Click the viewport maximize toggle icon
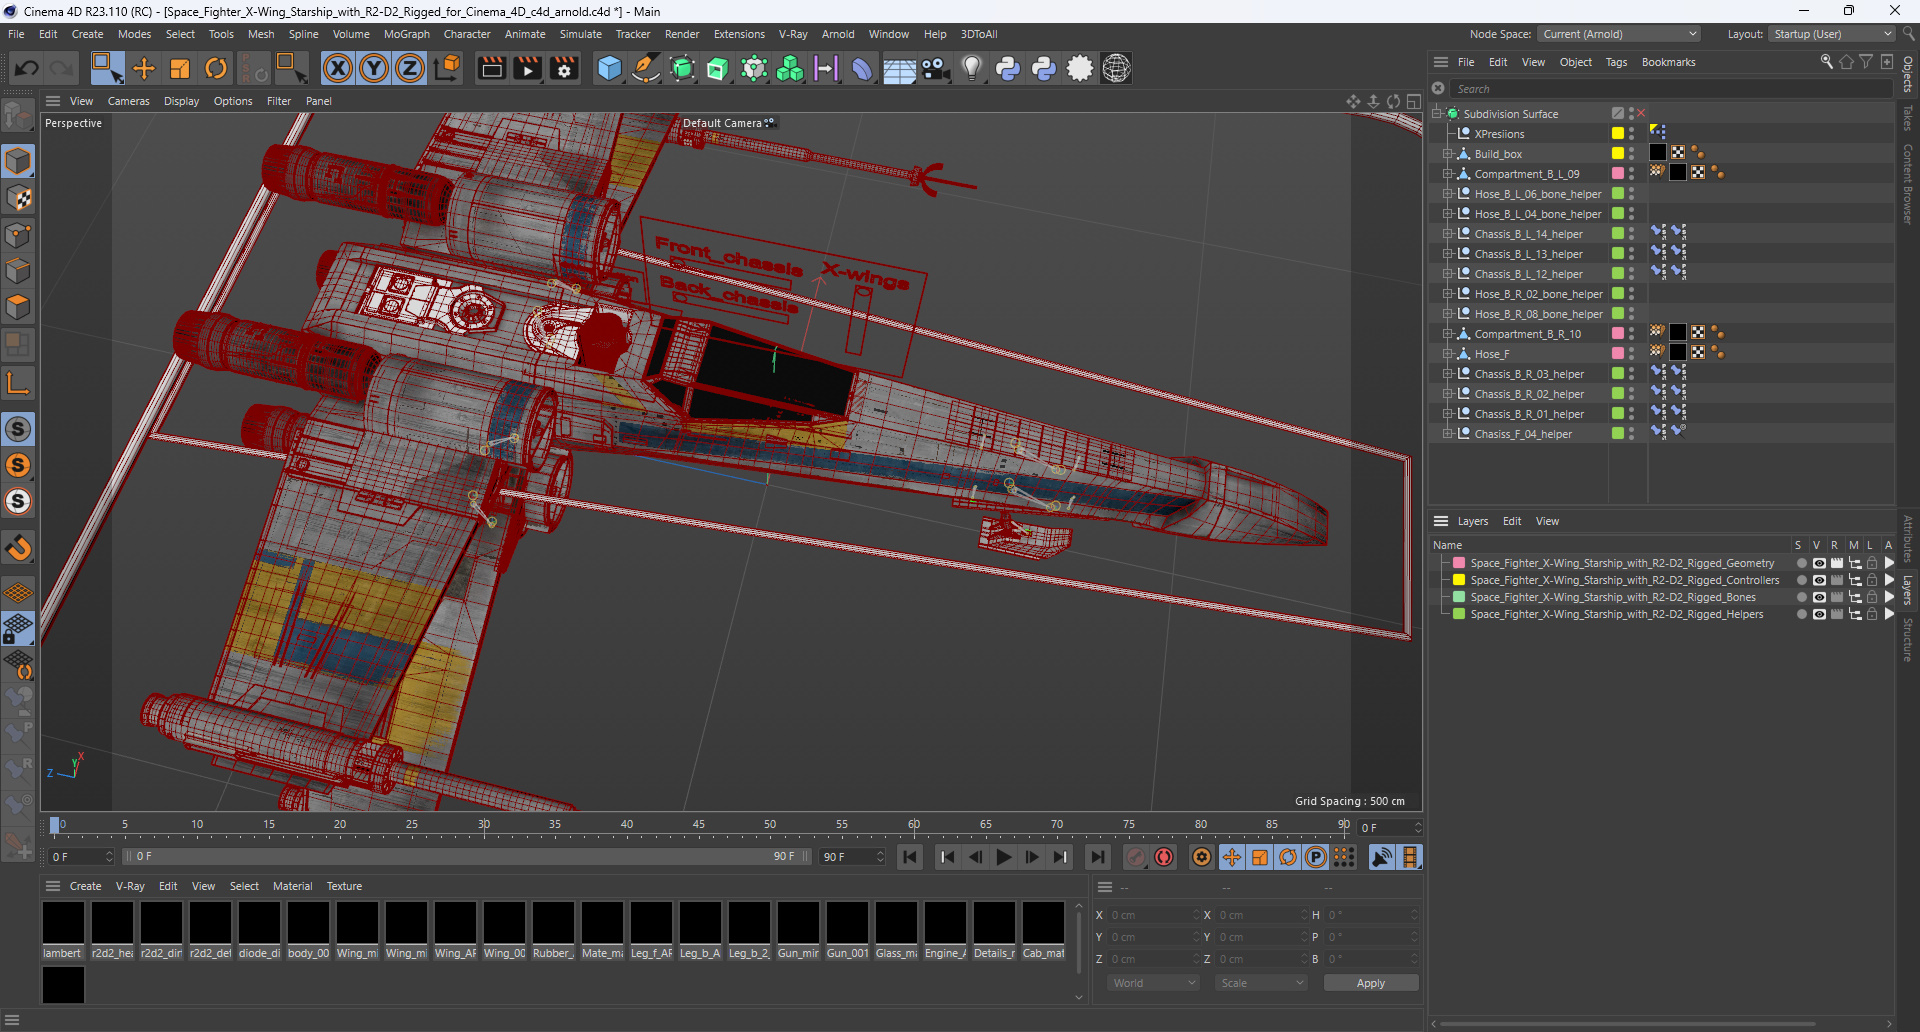 (x=1414, y=101)
